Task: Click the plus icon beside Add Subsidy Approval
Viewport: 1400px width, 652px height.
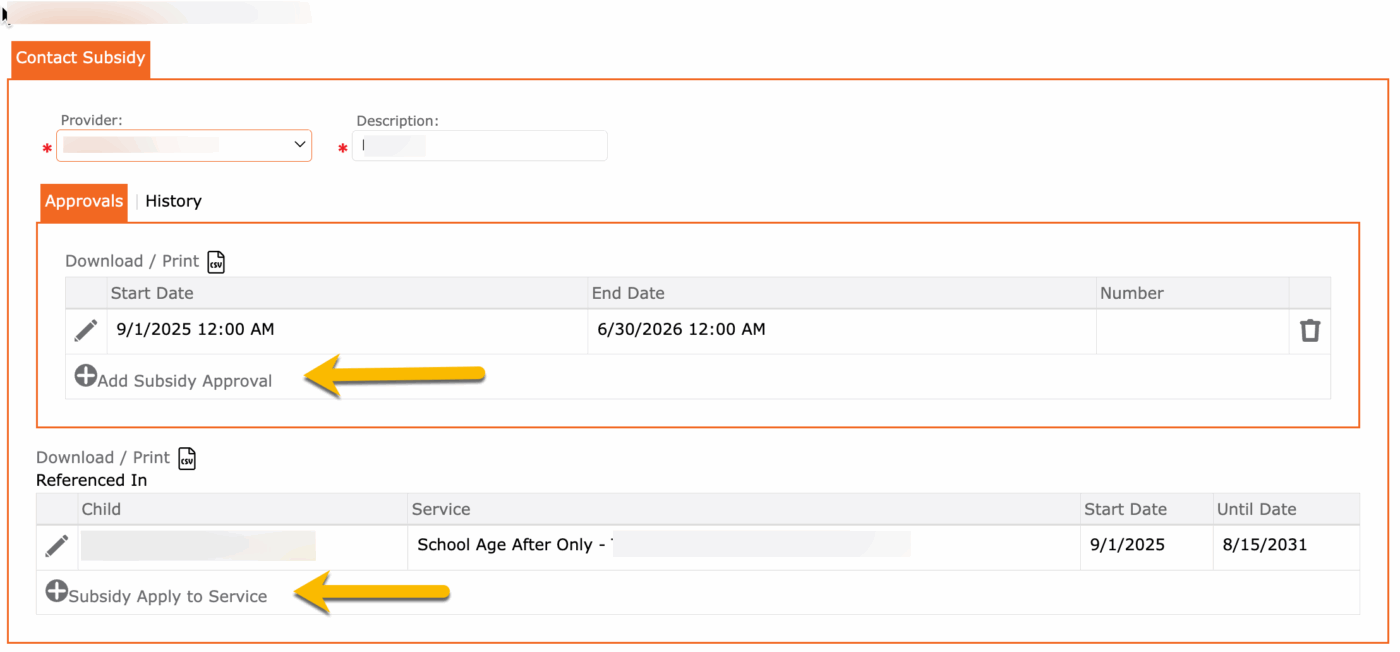Action: pos(86,377)
